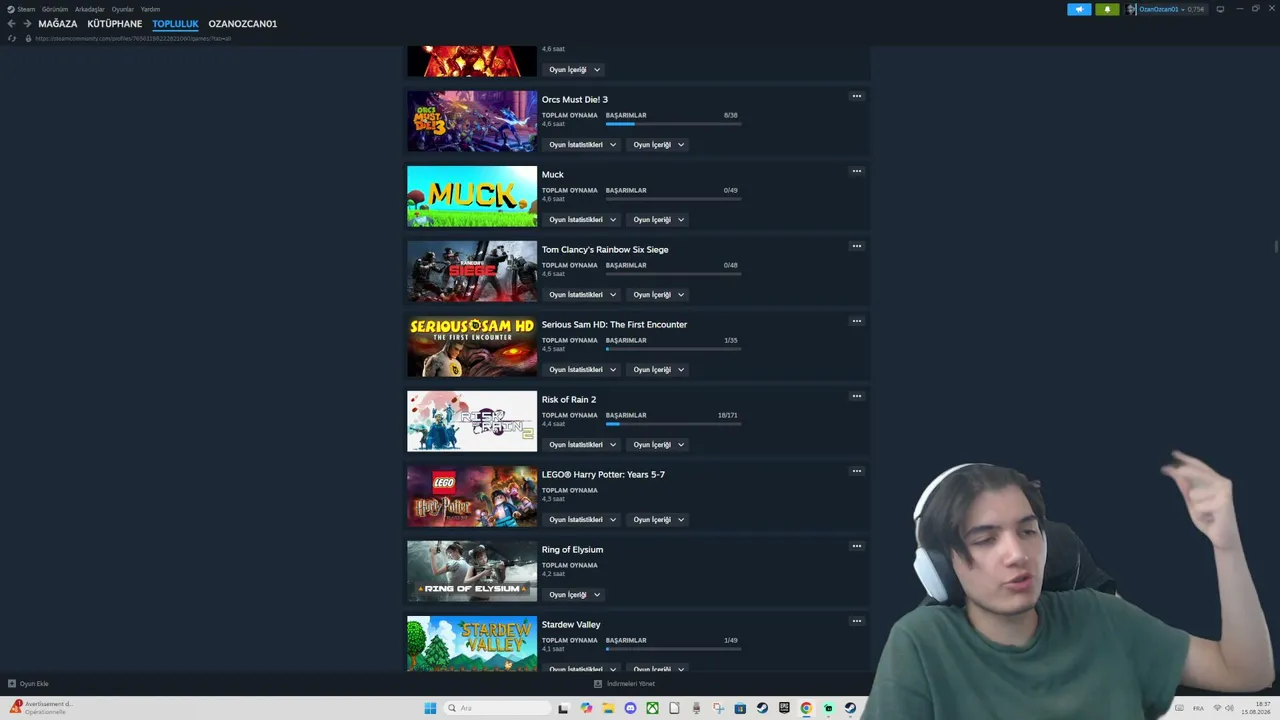Open the Windows Start menu

click(430, 708)
